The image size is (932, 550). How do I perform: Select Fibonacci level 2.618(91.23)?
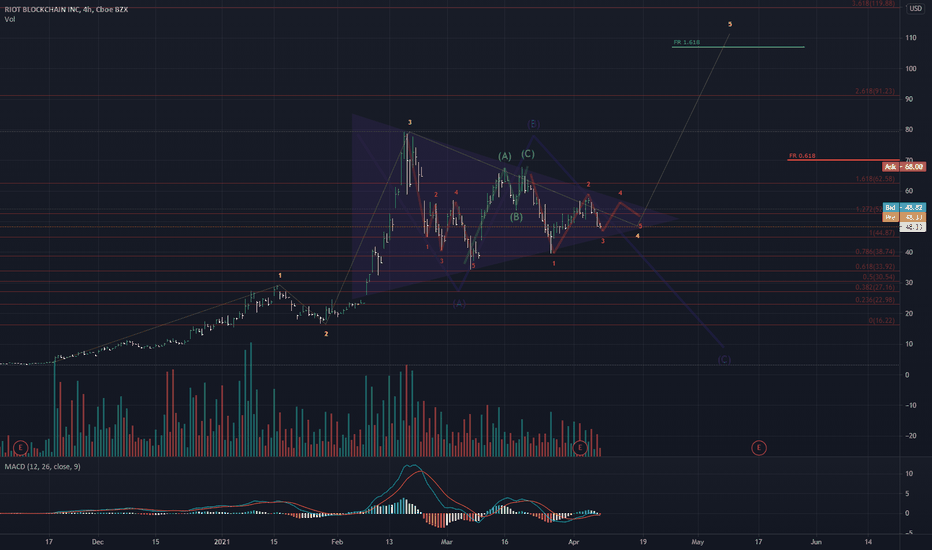[x=875, y=92]
